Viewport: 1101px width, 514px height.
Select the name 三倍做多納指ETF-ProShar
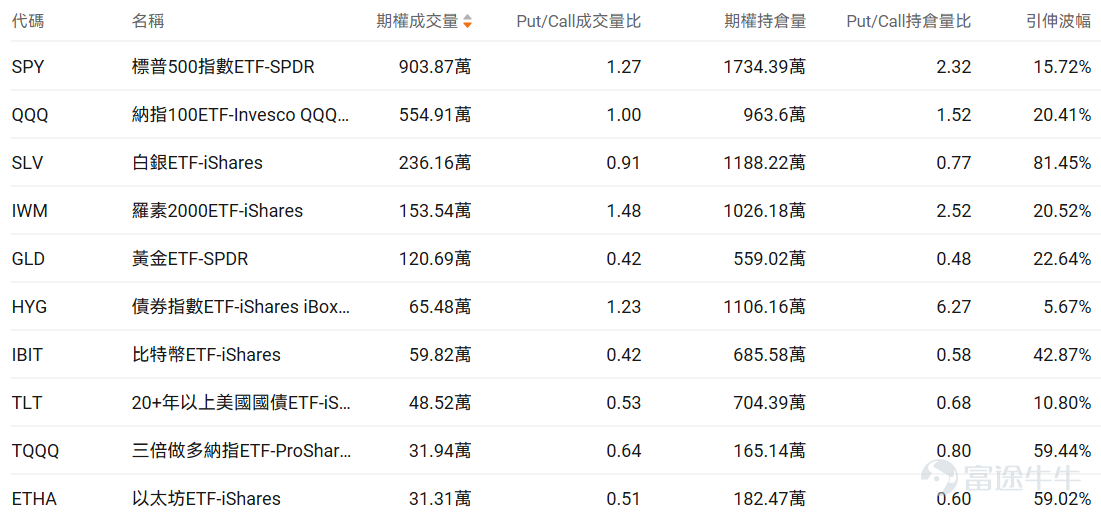(x=242, y=451)
